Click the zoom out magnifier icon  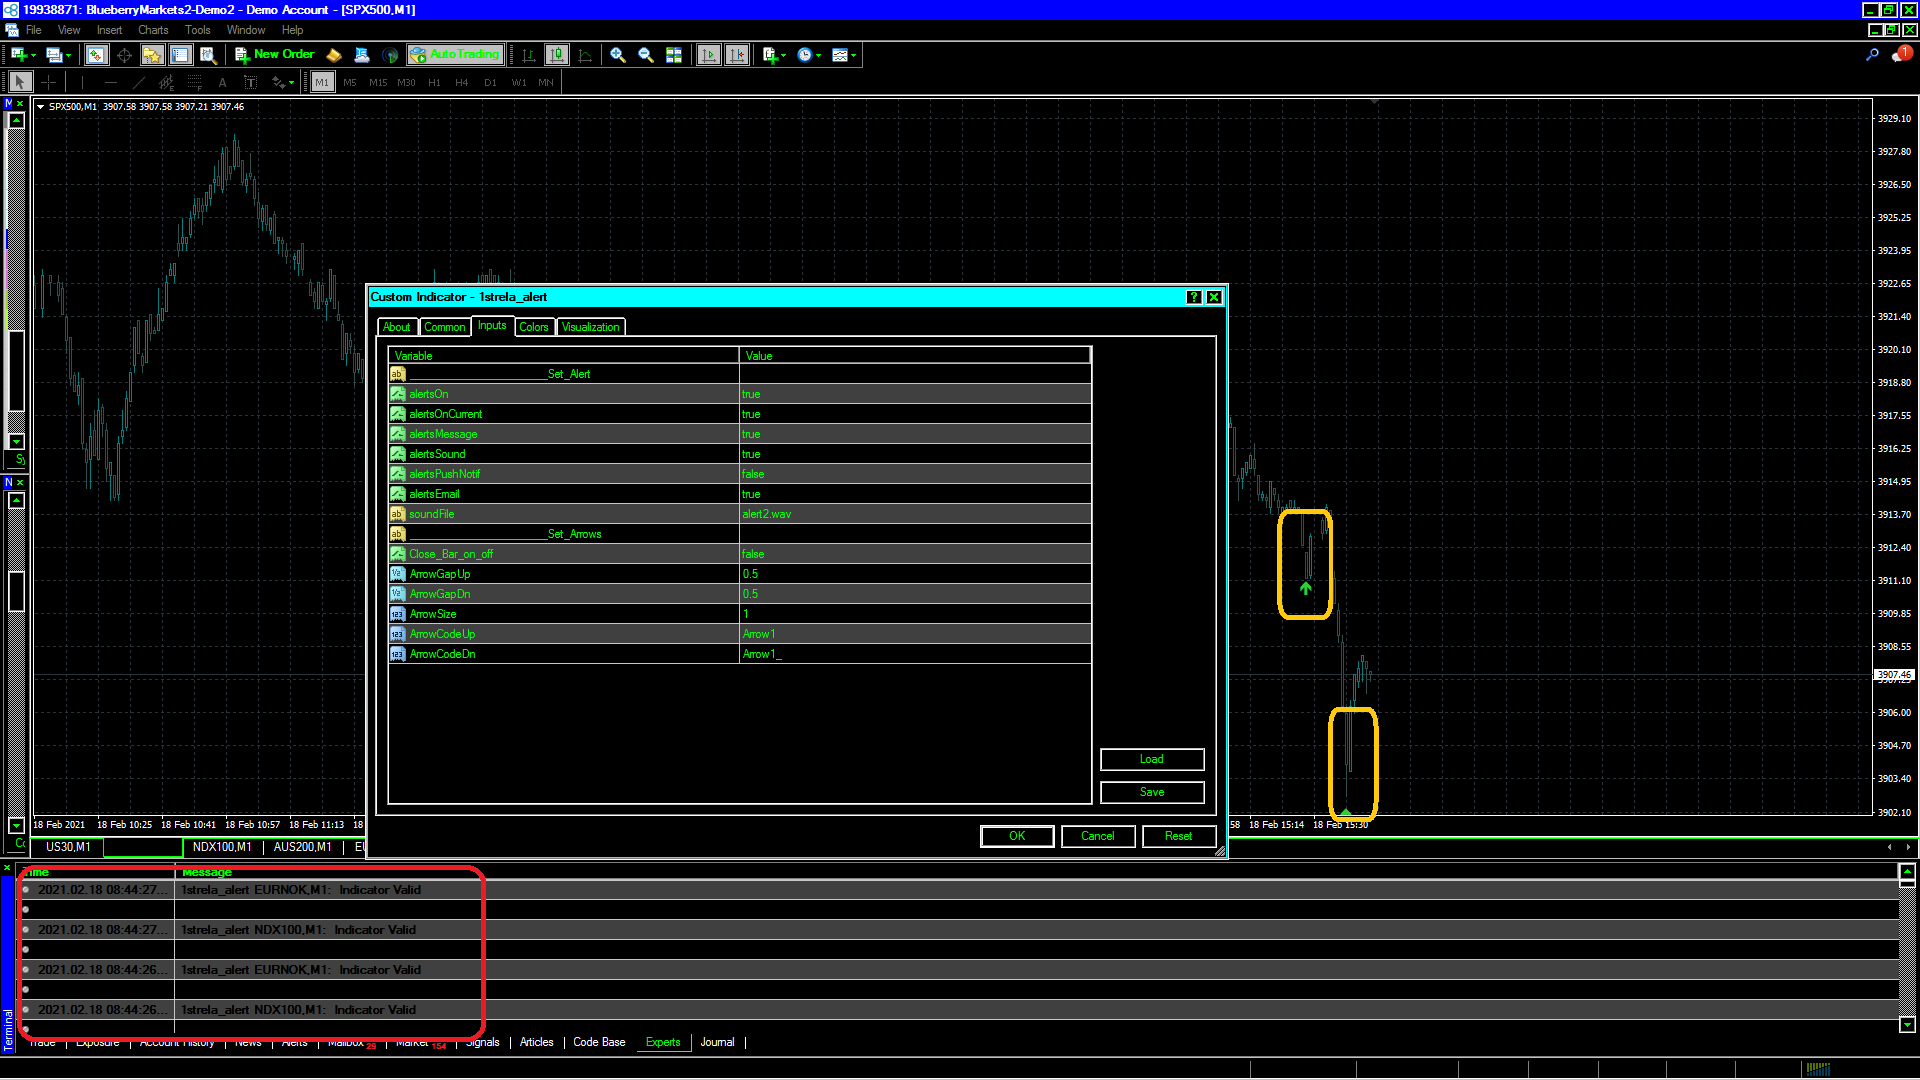pos(646,55)
